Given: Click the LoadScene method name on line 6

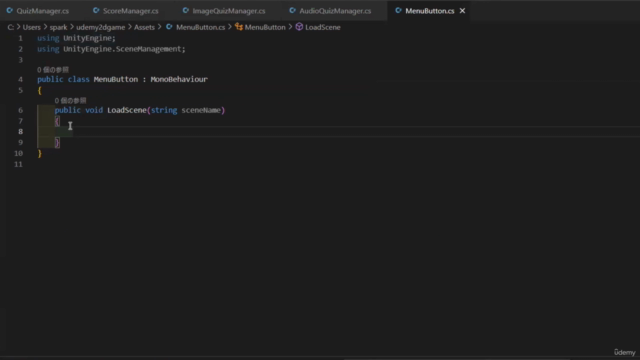Looking at the screenshot, I should coord(127,110).
